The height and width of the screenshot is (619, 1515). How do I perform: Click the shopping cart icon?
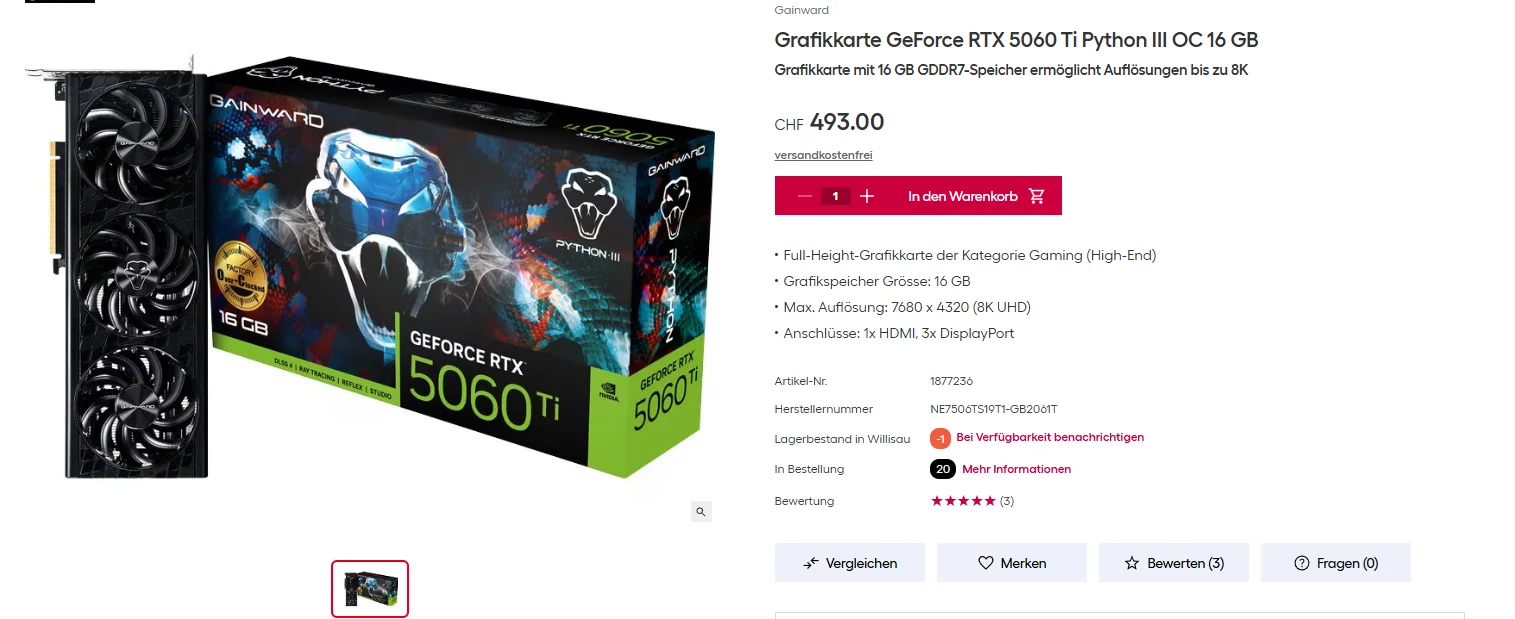1037,196
